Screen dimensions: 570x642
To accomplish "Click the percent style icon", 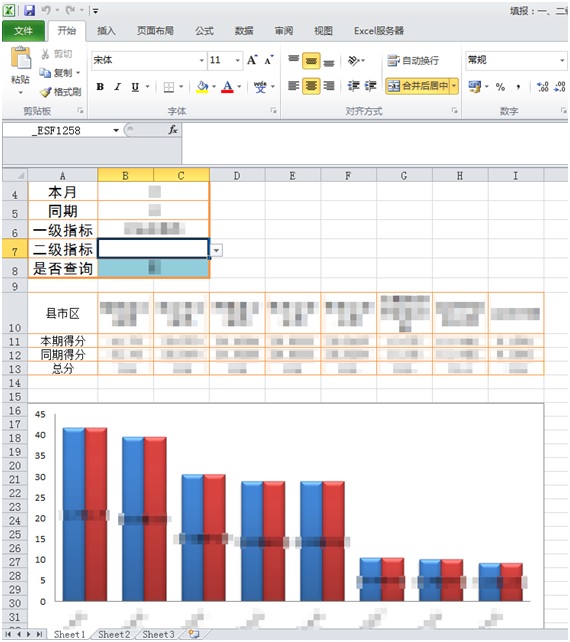I will click(500, 86).
